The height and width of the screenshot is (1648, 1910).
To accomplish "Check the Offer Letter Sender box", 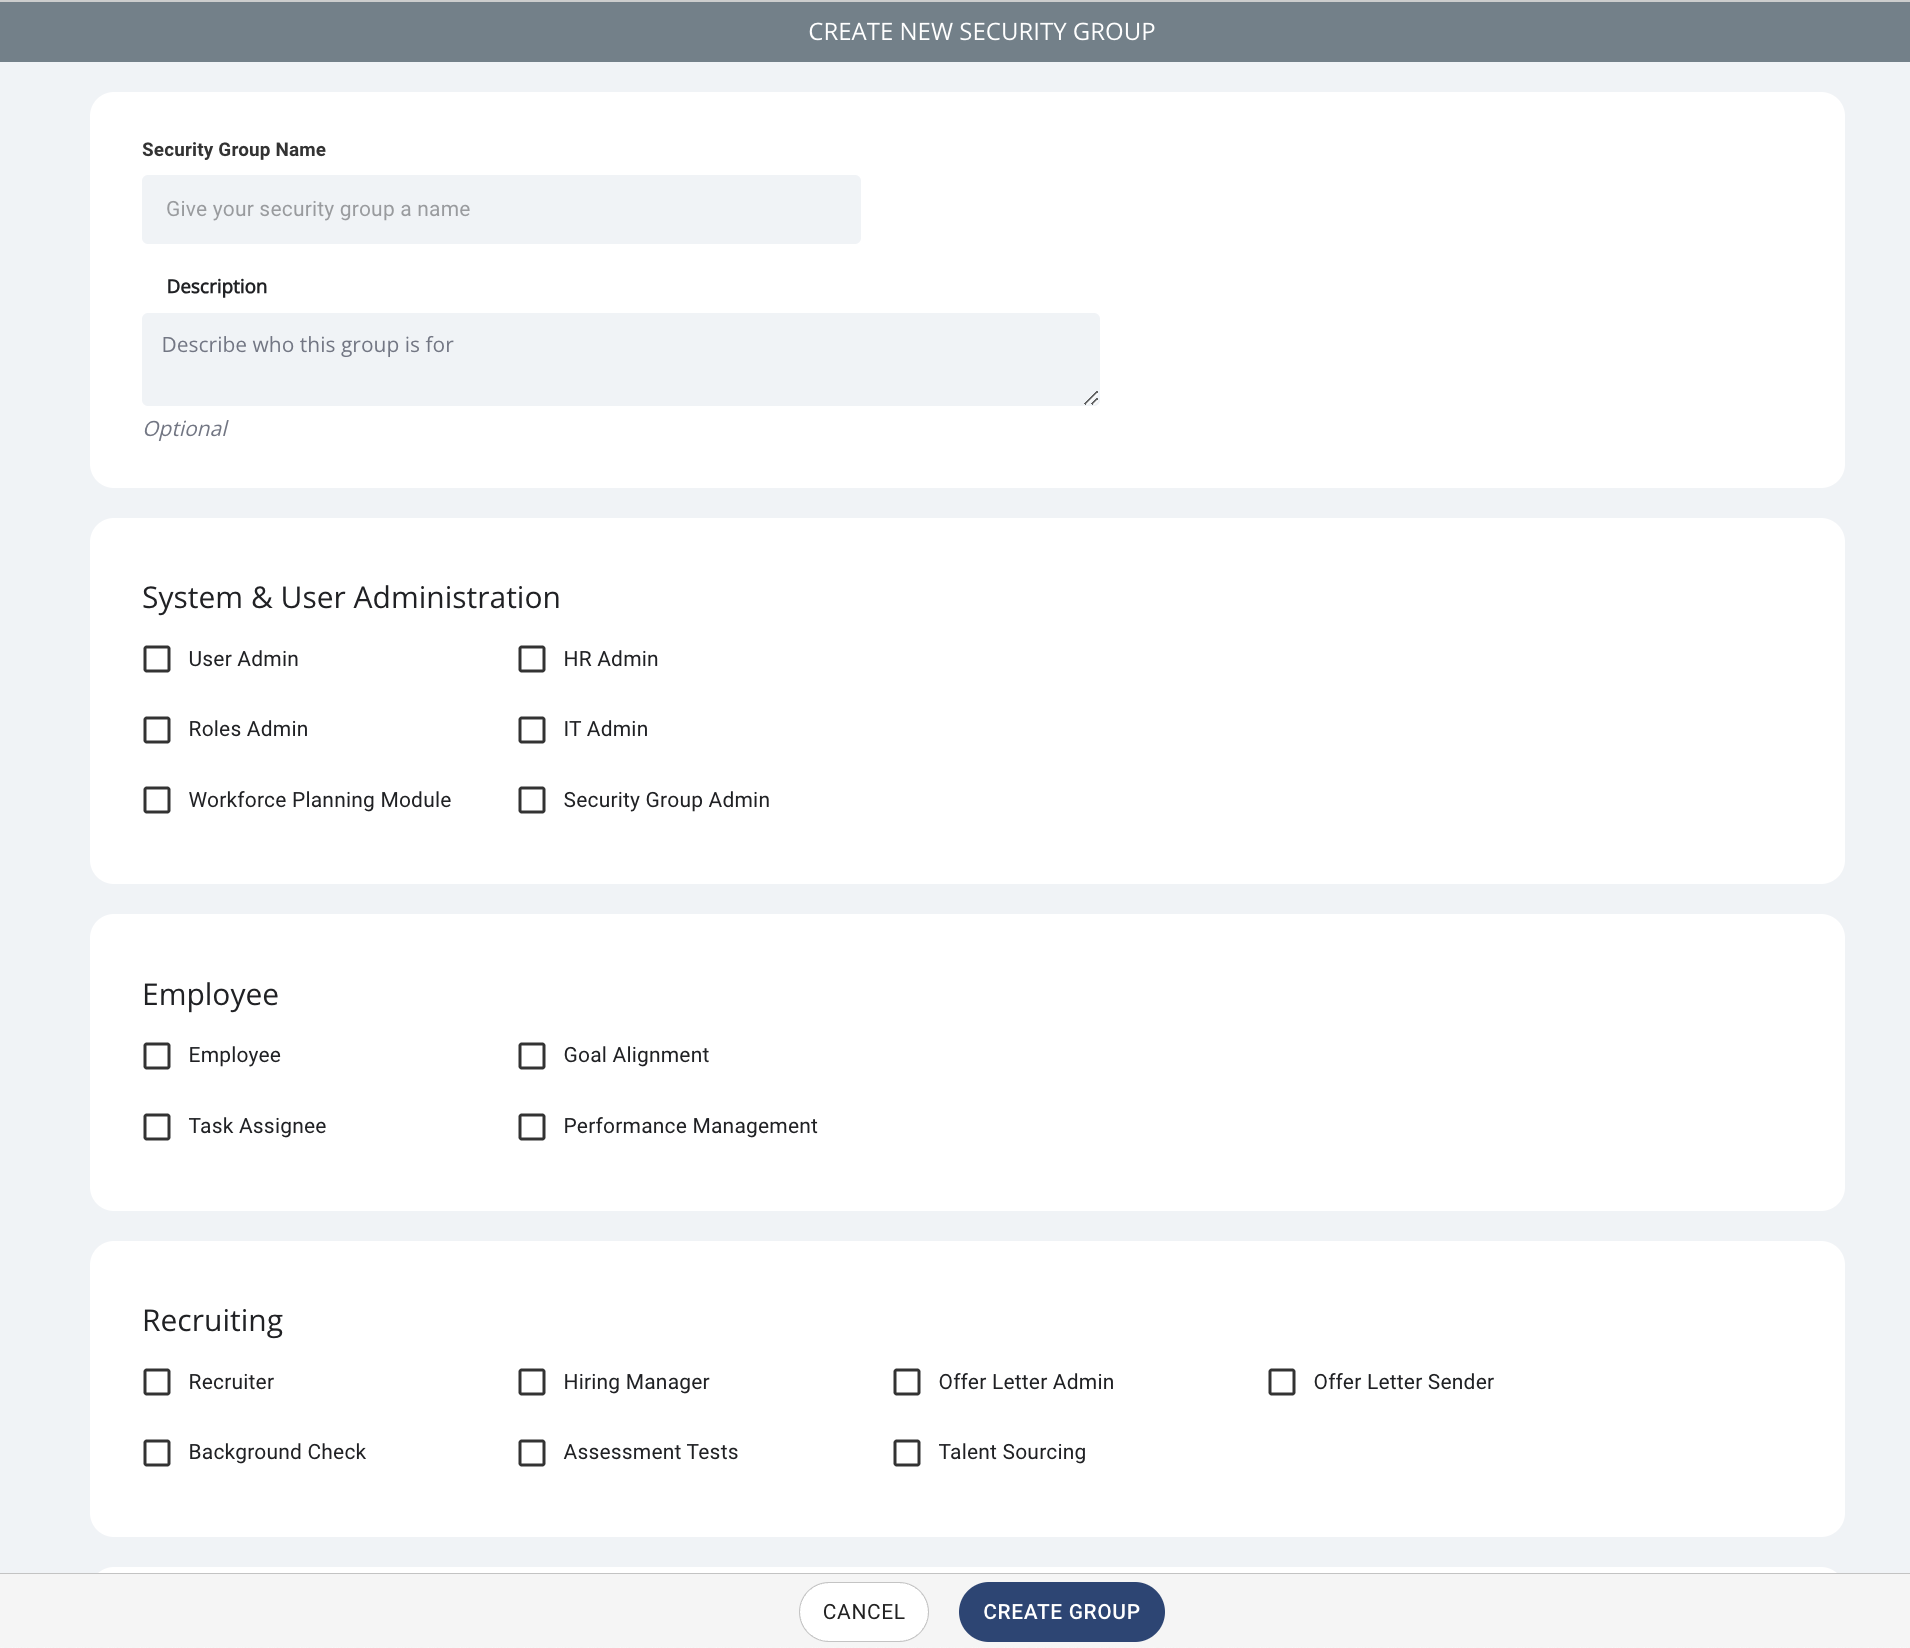I will click(1282, 1382).
